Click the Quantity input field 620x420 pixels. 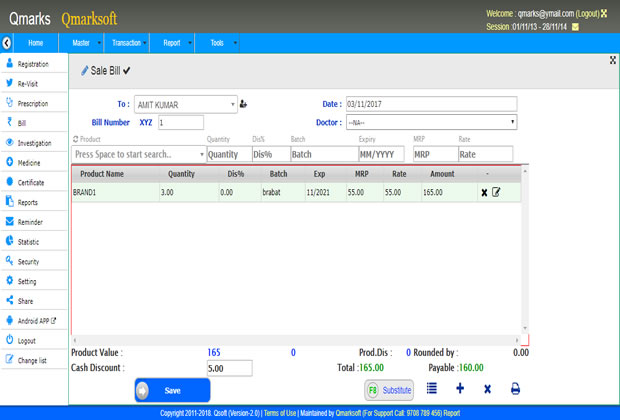point(229,154)
